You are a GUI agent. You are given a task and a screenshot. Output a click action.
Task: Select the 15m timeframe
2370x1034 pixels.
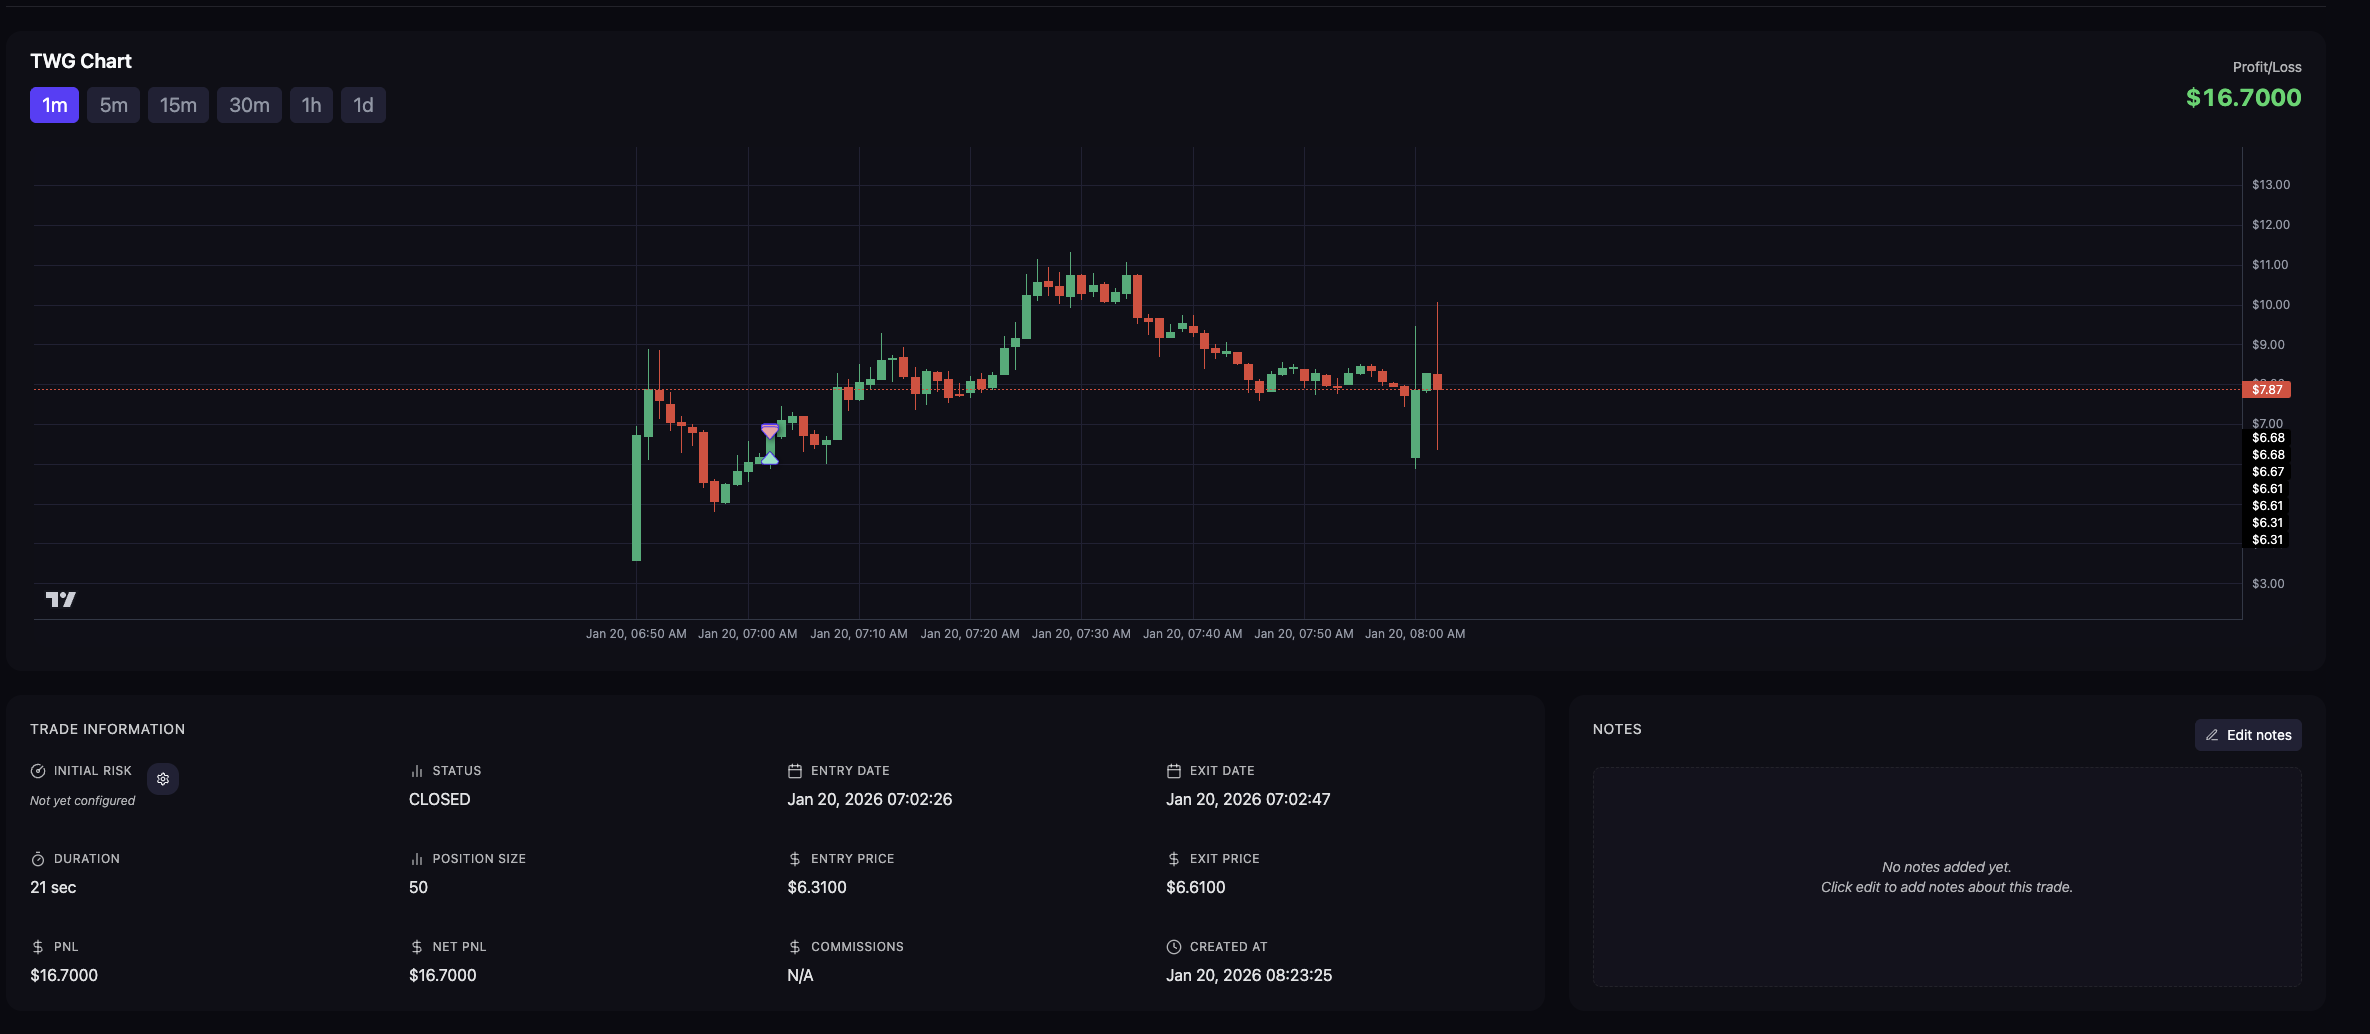pos(178,105)
